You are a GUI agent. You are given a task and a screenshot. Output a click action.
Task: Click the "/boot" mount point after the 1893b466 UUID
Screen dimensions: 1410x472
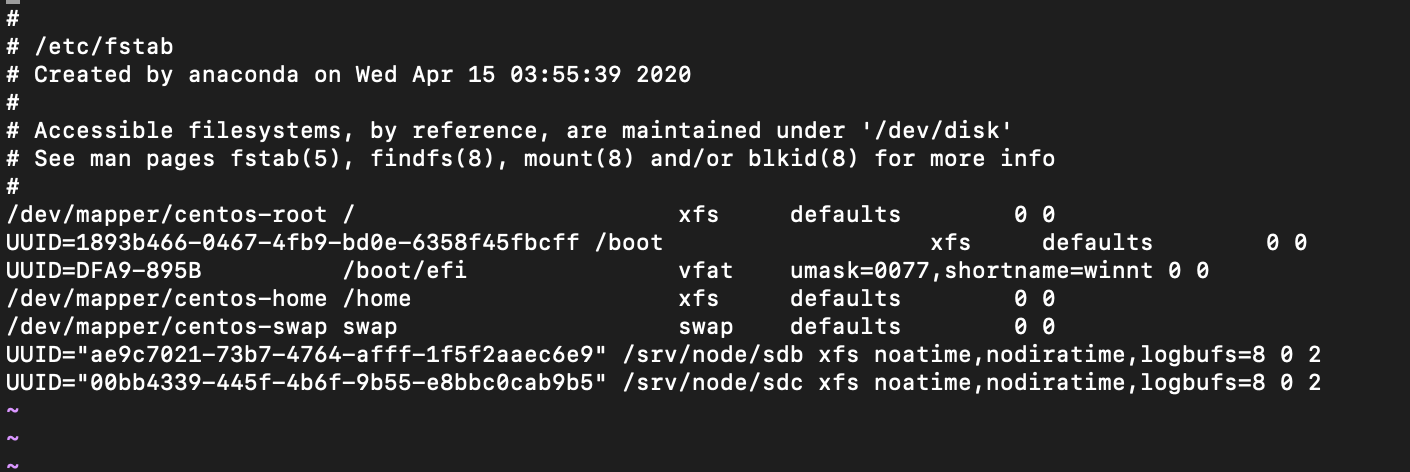click(635, 243)
